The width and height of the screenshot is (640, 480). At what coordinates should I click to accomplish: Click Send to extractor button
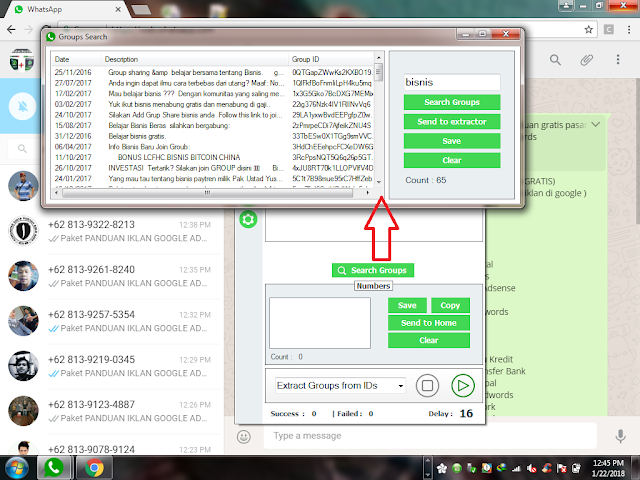[x=452, y=121]
